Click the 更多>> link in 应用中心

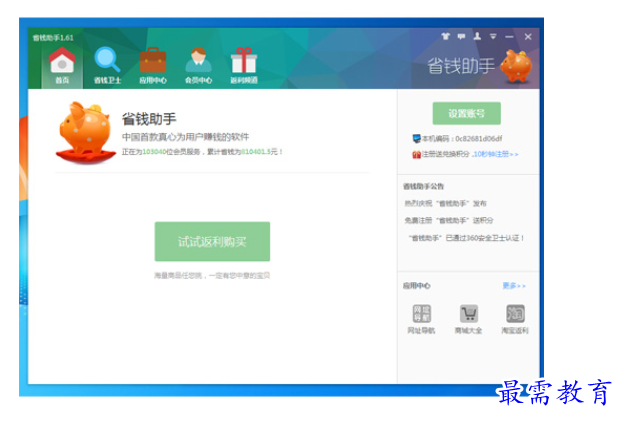coord(514,286)
